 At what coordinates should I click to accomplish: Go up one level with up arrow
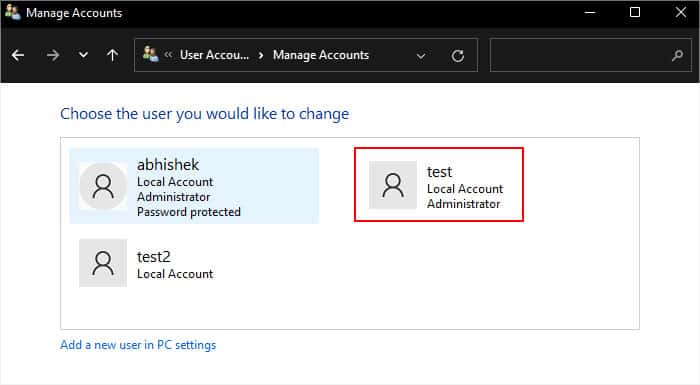(x=112, y=55)
